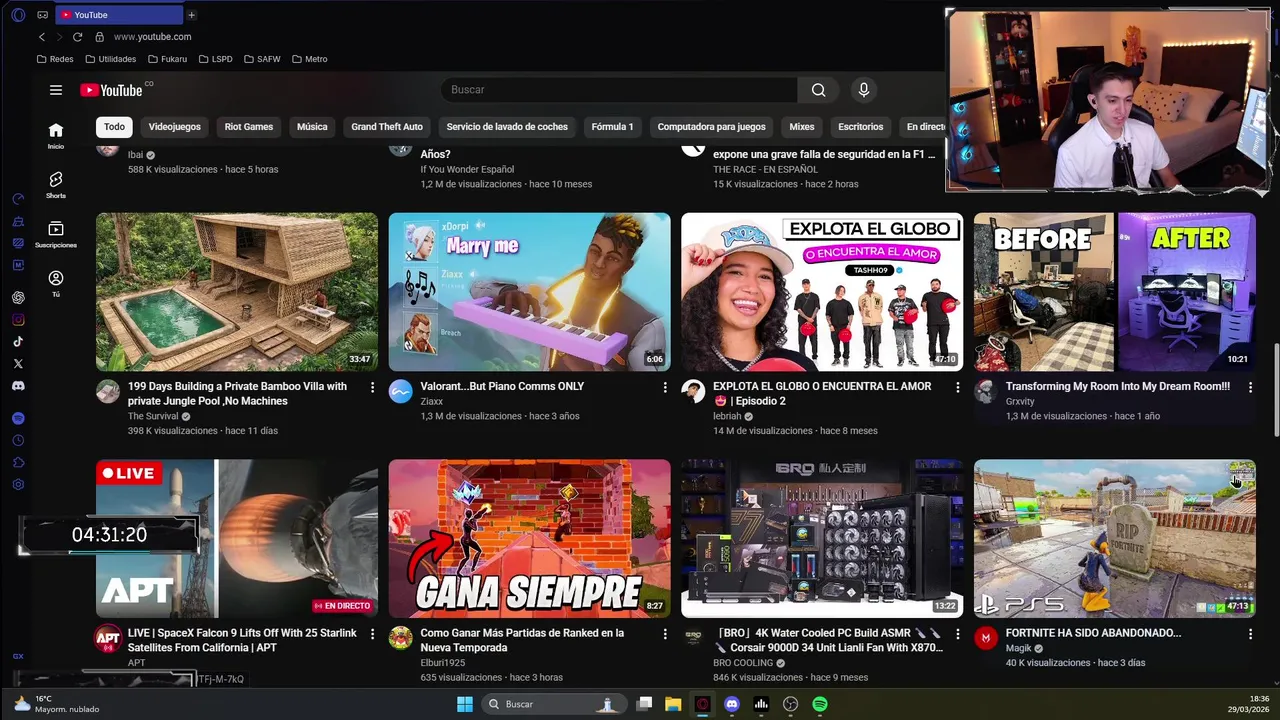Select the Riot Games filter chip
1280x720 pixels.
249,127
